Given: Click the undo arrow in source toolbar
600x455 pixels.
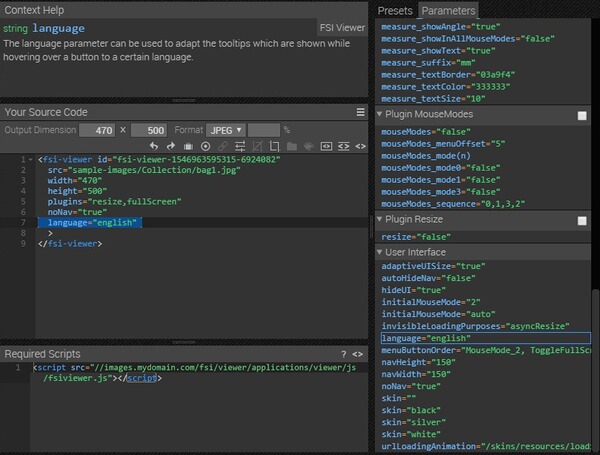Looking at the screenshot, I should [154, 147].
